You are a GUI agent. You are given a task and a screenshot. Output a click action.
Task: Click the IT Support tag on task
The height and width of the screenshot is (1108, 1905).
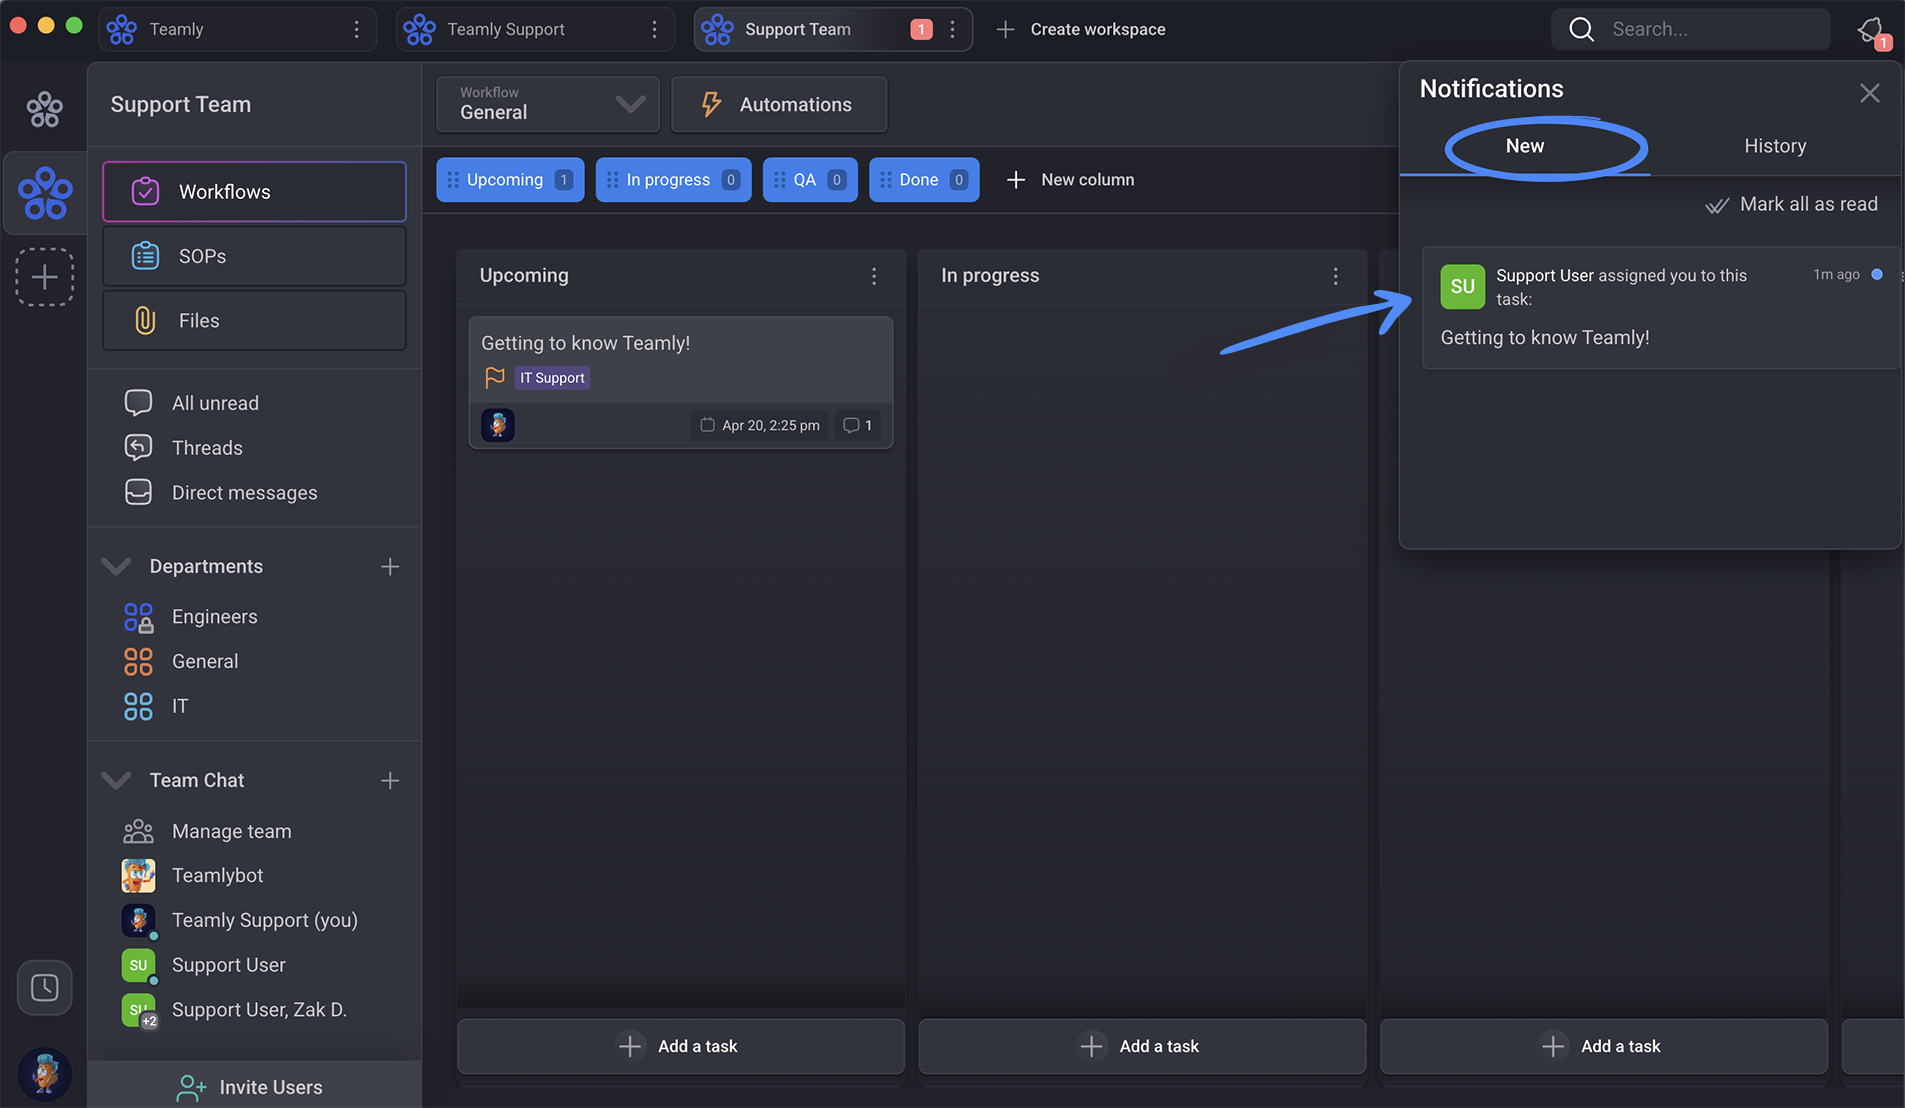[x=552, y=378]
